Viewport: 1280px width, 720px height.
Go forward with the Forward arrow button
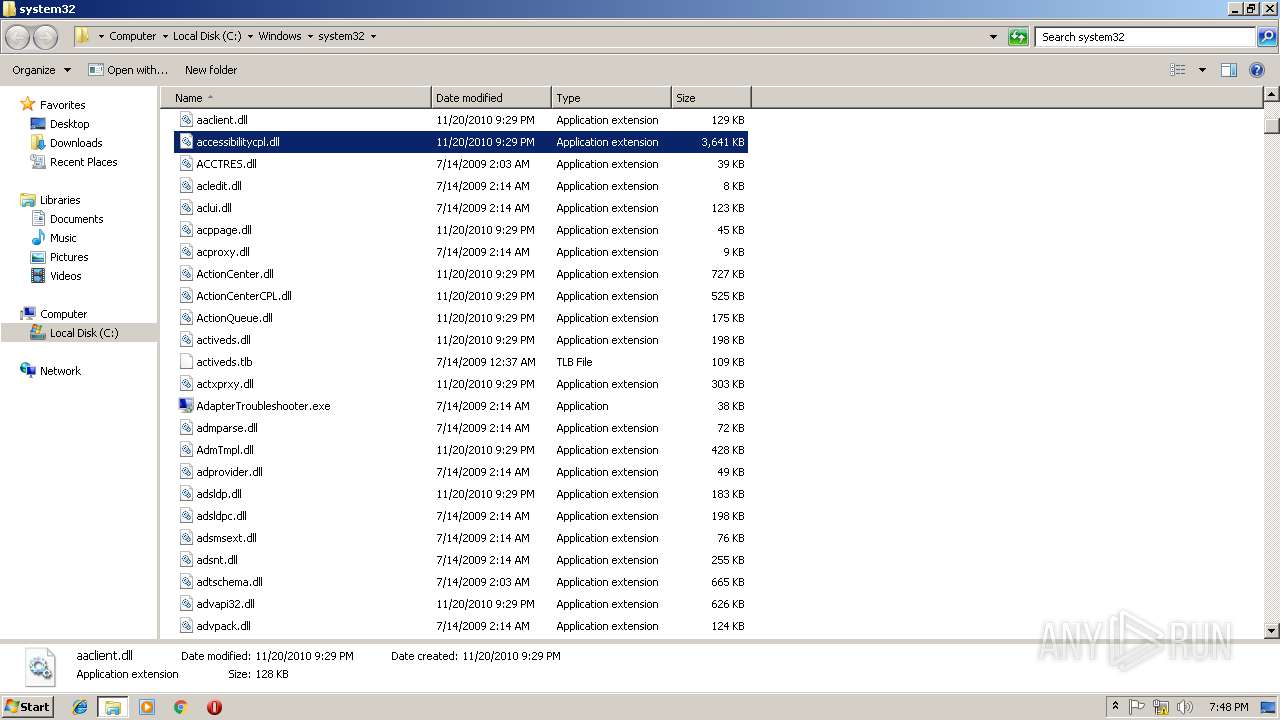click(x=45, y=37)
